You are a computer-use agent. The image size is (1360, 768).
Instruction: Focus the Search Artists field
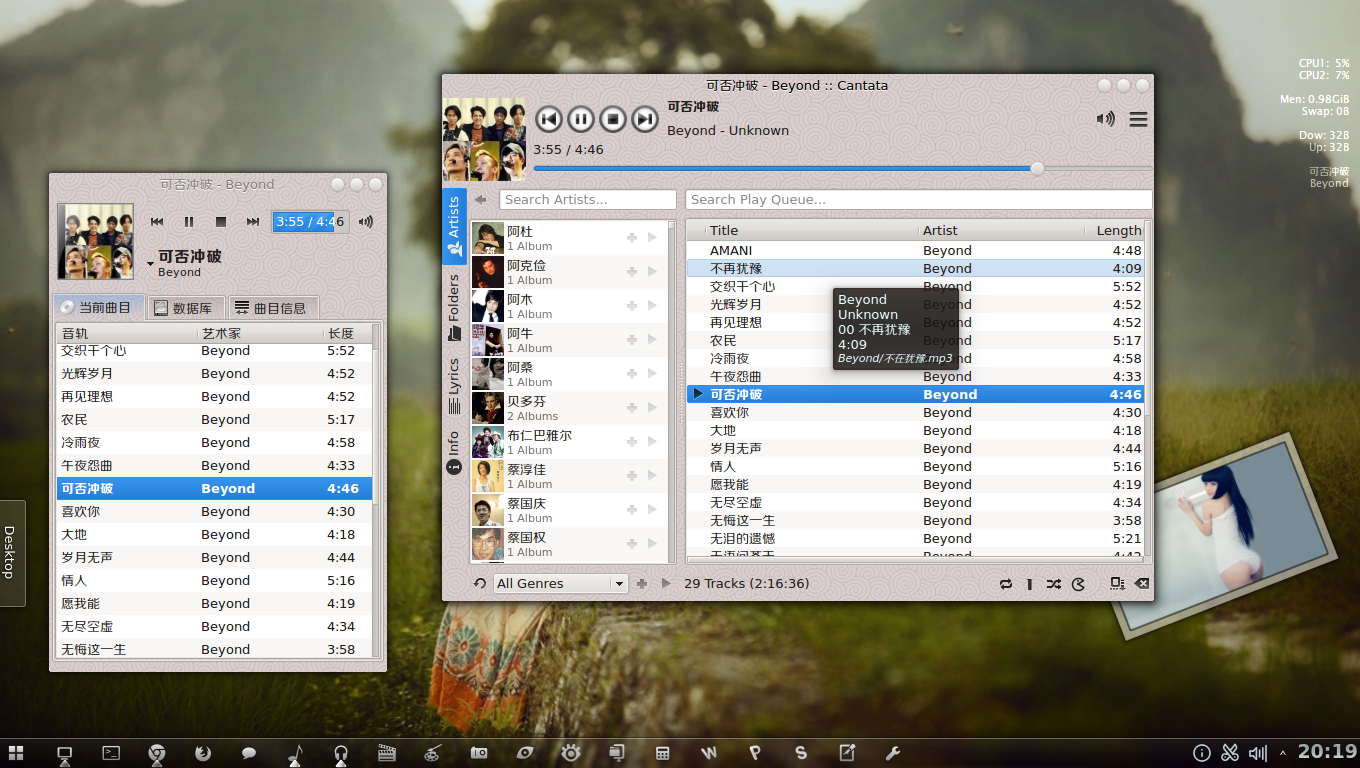(x=588, y=199)
